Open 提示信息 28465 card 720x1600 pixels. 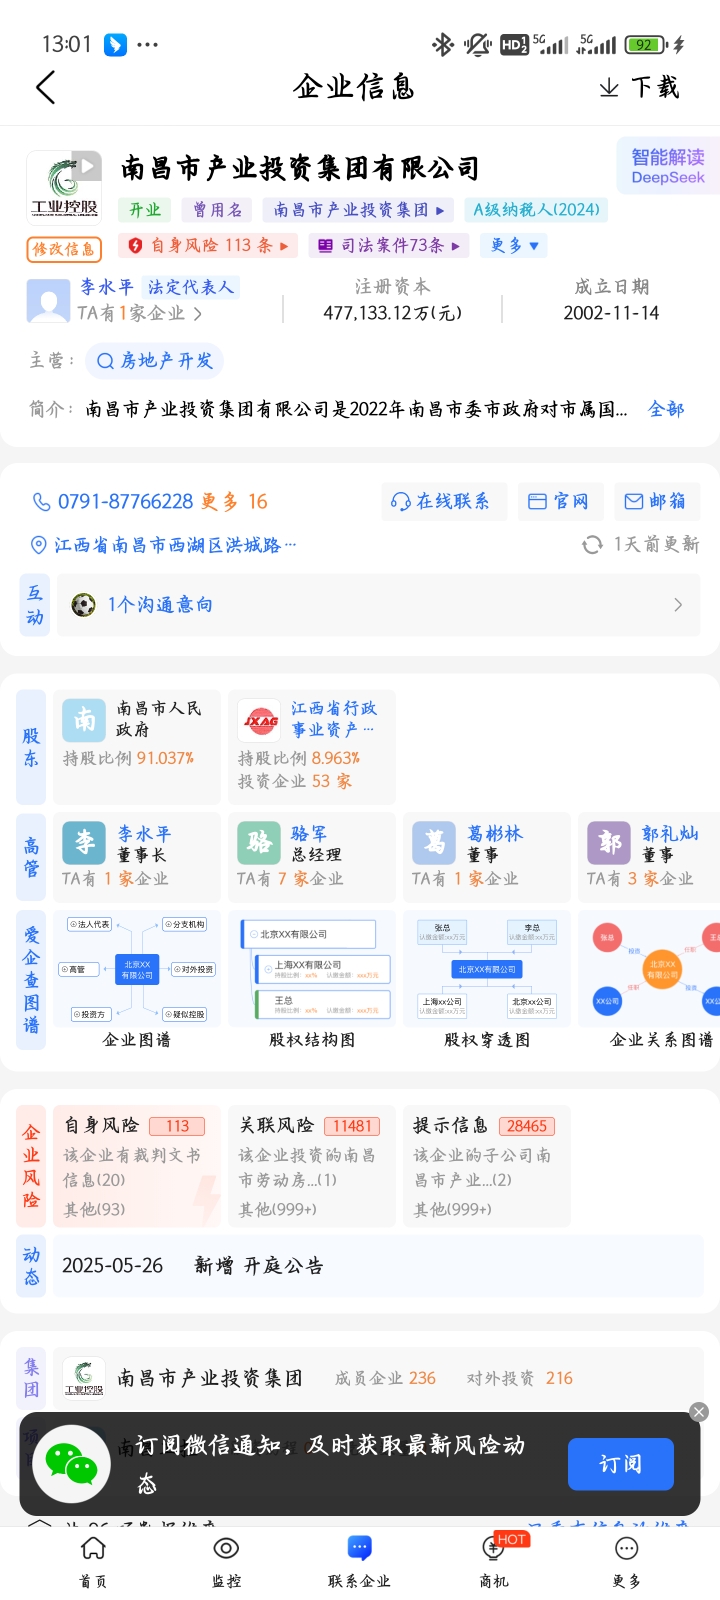pos(487,1166)
